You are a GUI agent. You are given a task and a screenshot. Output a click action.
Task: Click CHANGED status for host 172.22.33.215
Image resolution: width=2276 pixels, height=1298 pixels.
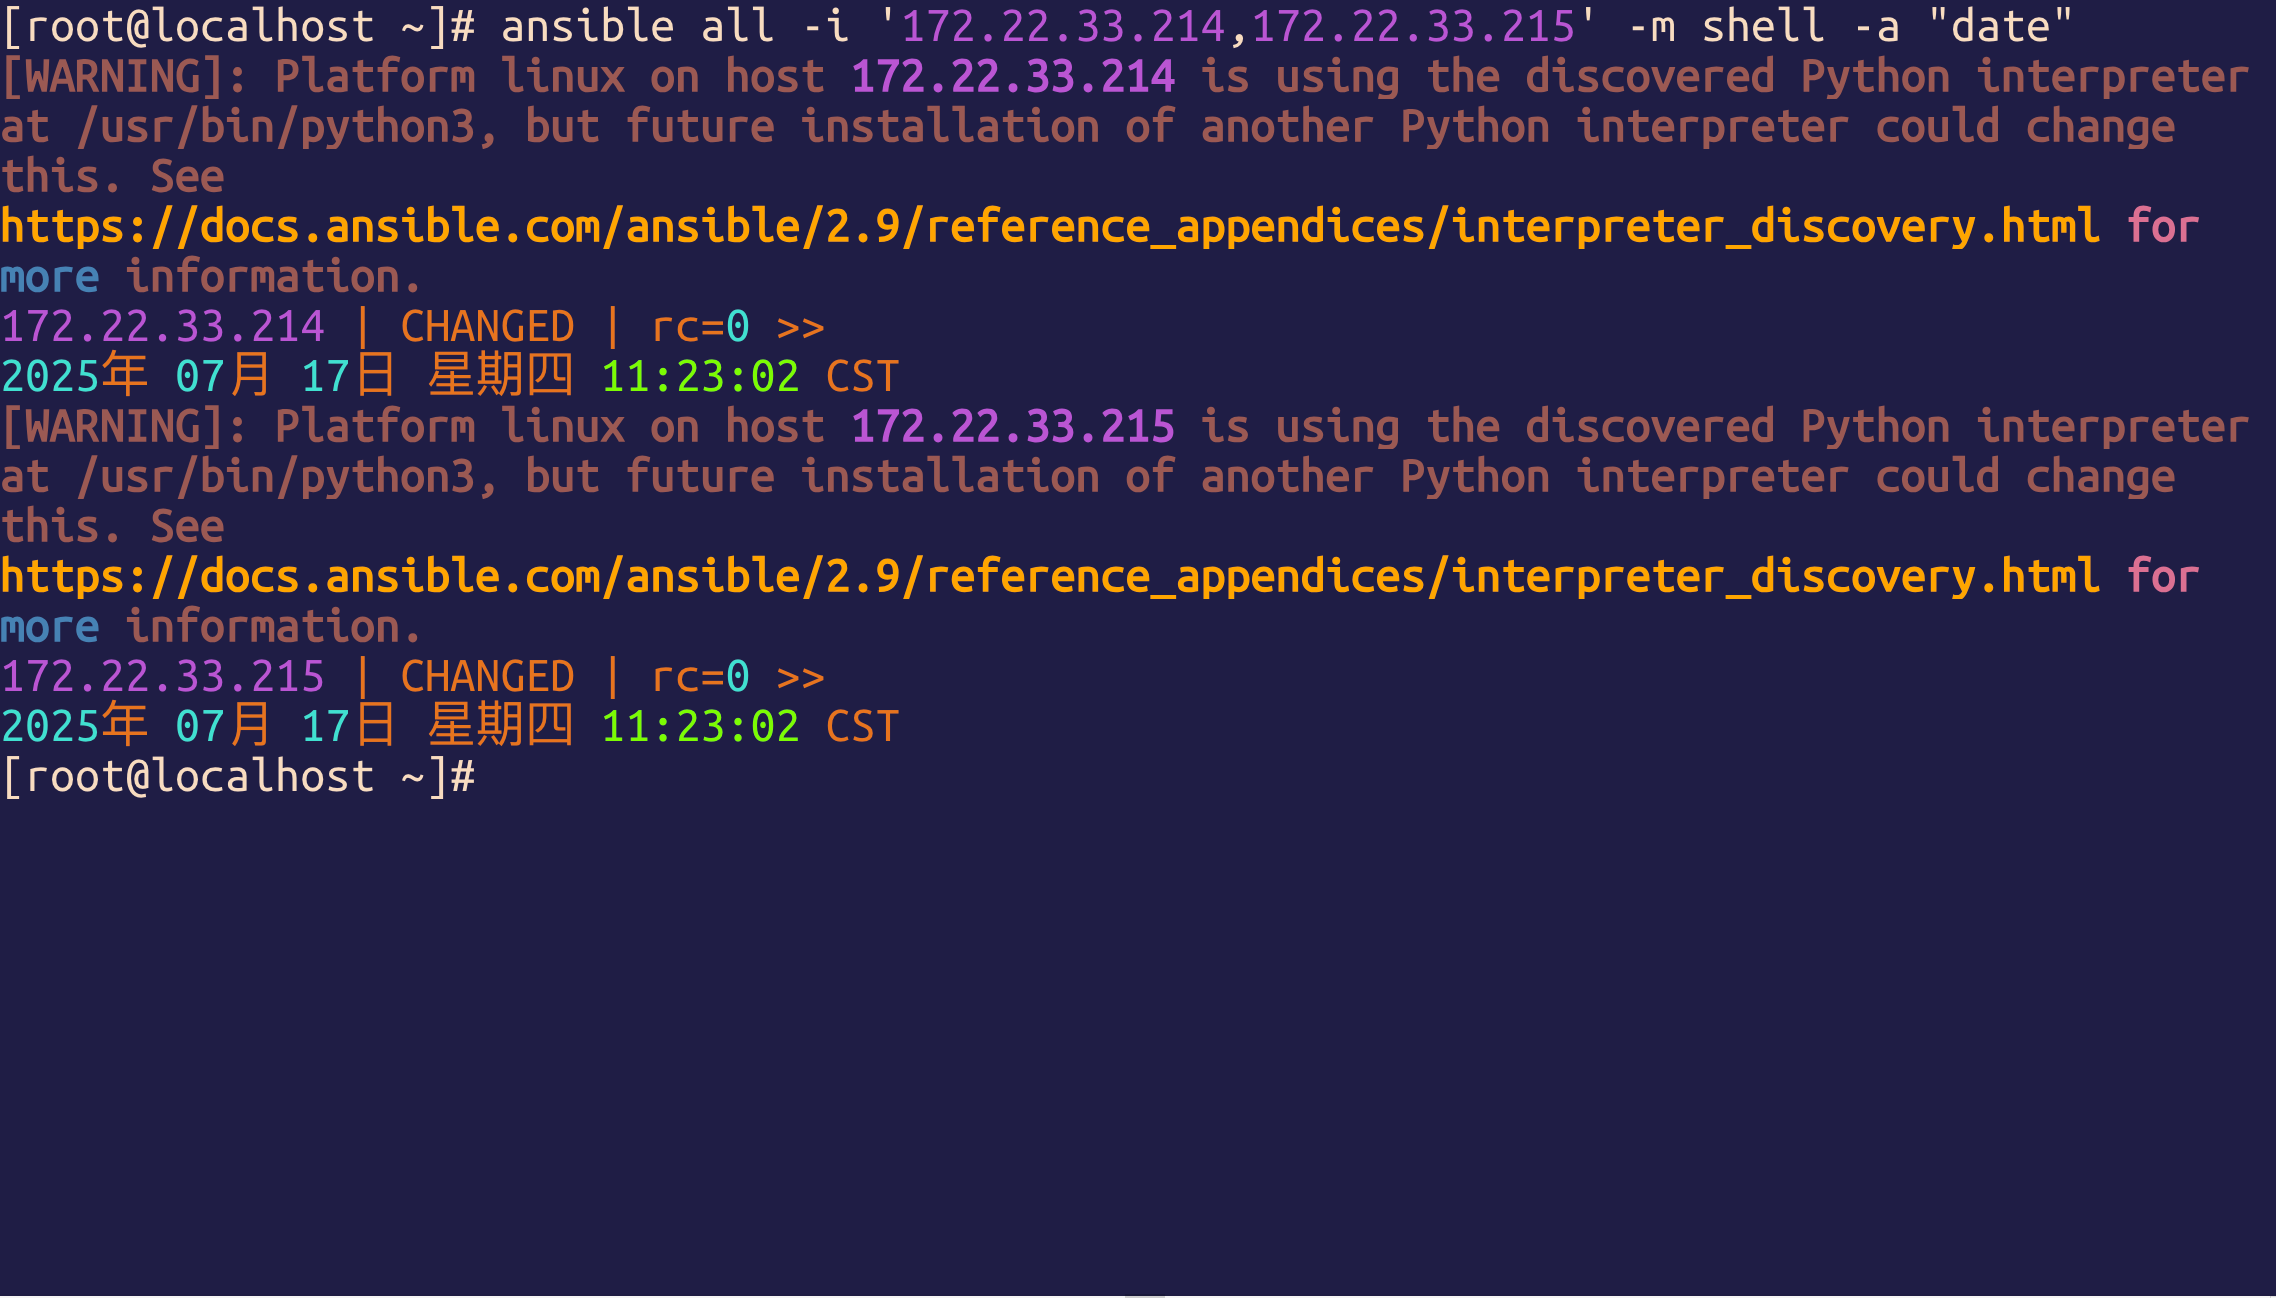487,677
